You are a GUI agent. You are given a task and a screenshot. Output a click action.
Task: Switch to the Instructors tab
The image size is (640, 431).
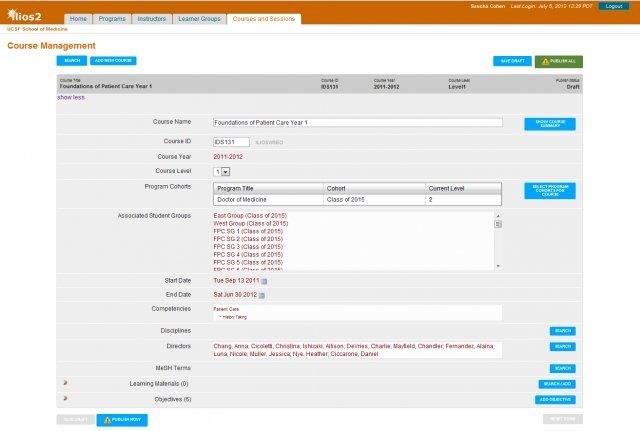point(151,19)
